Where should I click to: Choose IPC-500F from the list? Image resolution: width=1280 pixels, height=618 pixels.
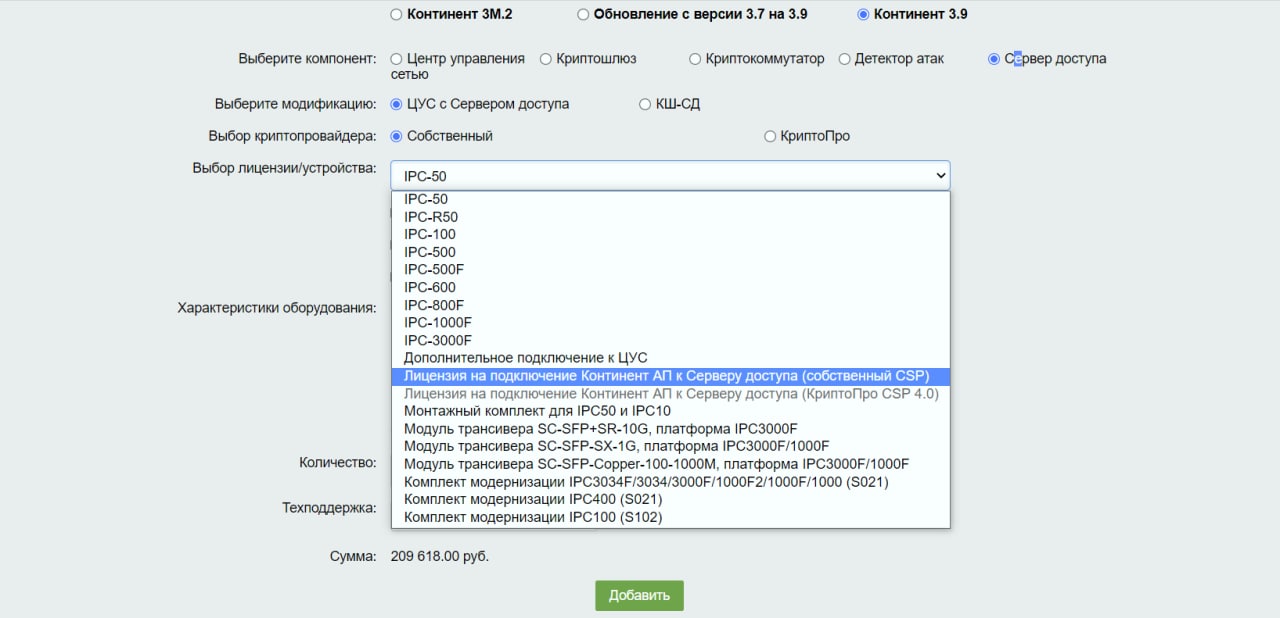click(x=670, y=269)
